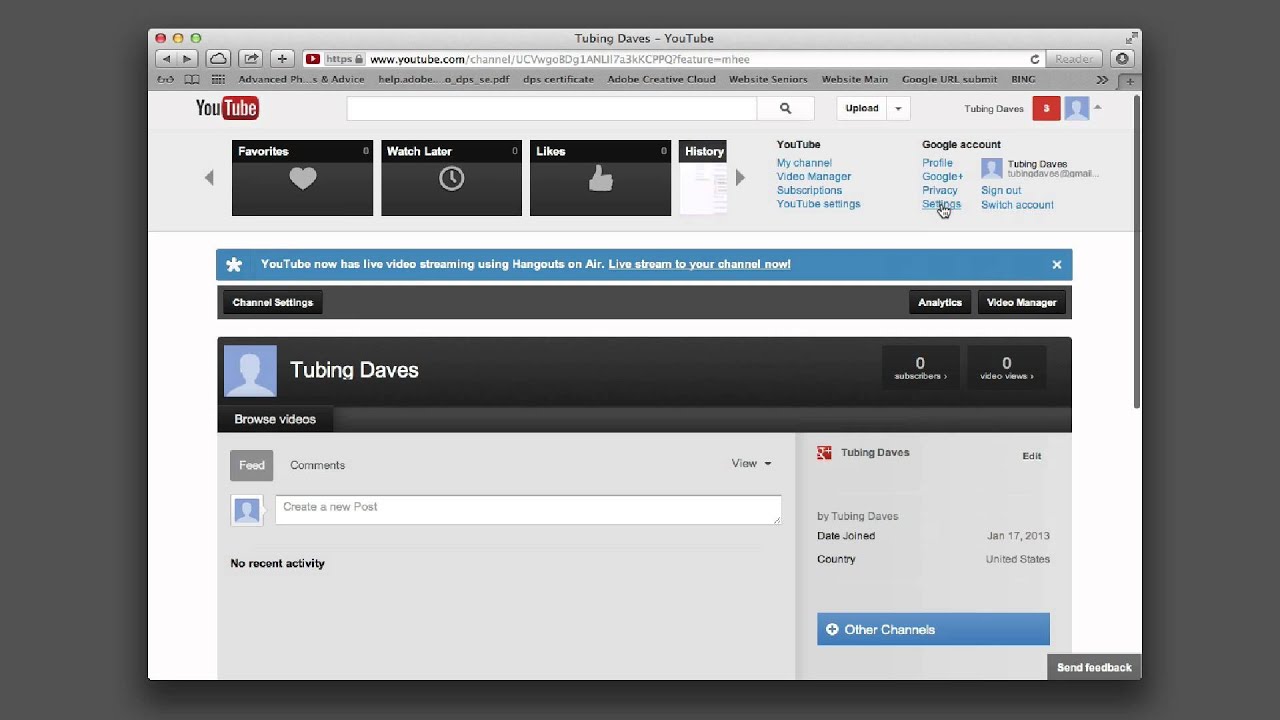This screenshot has height=720, width=1280.
Task: Open the Subscriptions link
Action: [x=809, y=190]
